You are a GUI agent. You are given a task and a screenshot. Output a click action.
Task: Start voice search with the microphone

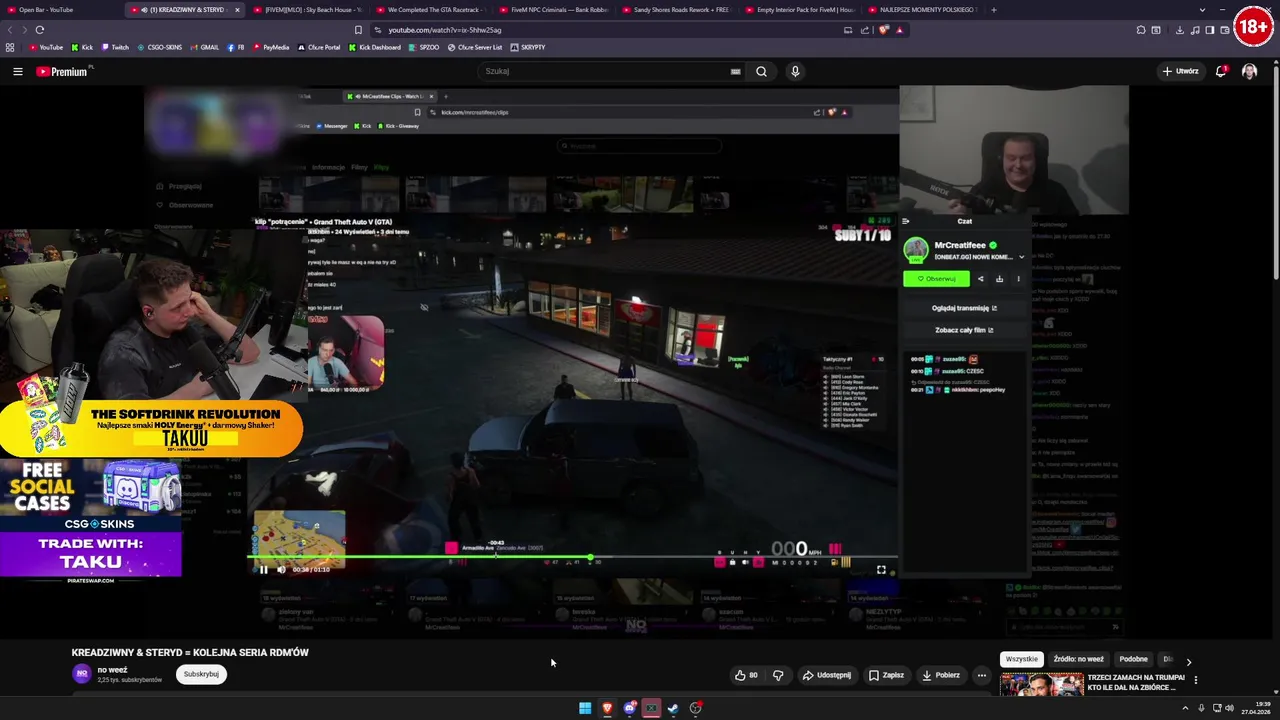(795, 71)
